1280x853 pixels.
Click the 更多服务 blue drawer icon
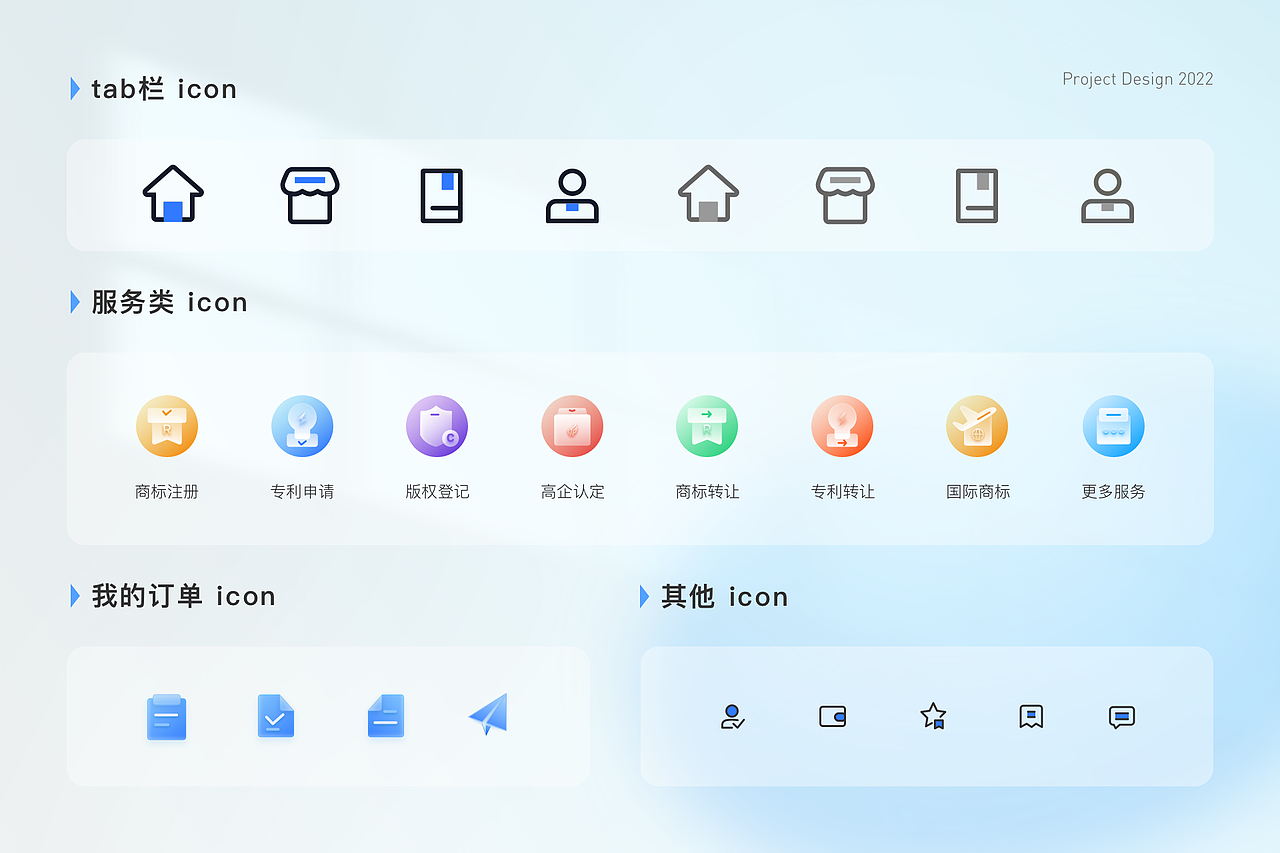pos(1113,426)
